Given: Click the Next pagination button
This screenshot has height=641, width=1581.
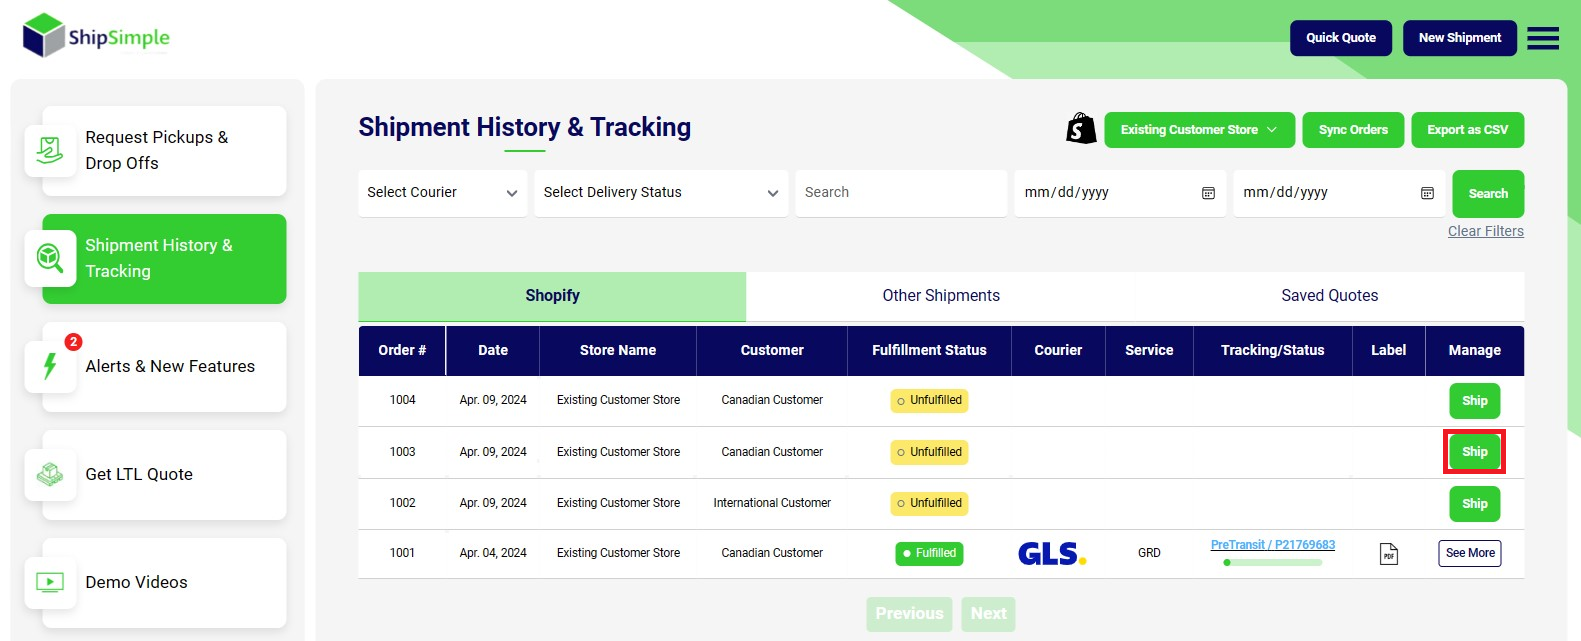Looking at the screenshot, I should tap(988, 614).
